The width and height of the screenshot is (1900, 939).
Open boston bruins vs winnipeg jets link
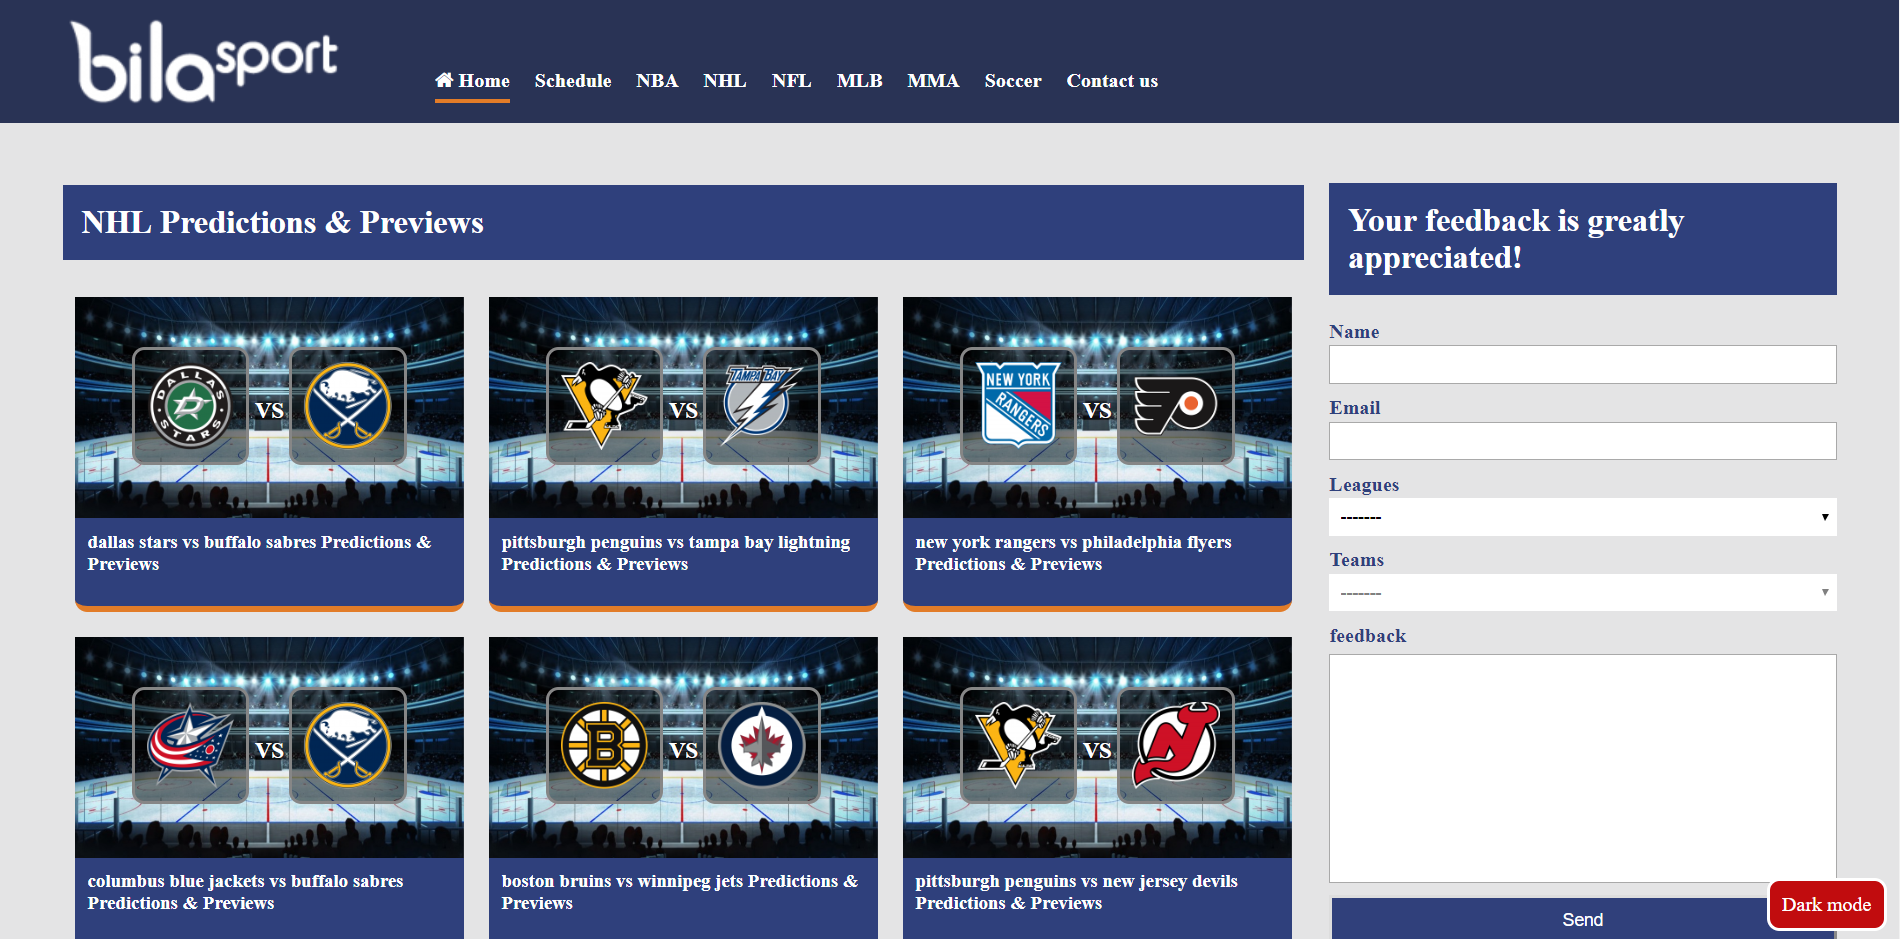pos(680,892)
